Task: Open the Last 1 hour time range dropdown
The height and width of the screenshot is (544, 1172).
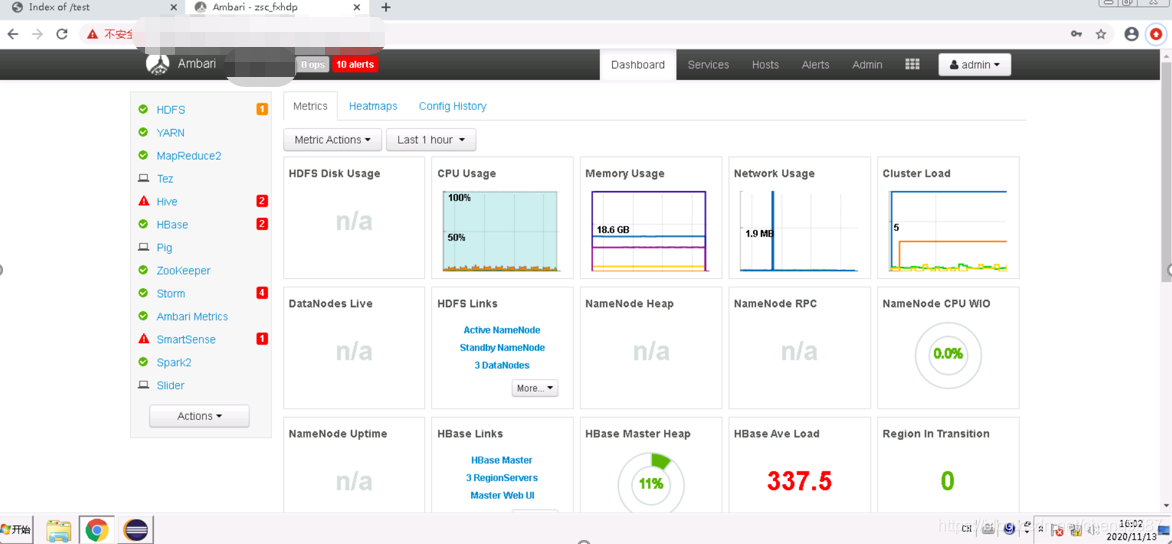Action: tap(431, 140)
